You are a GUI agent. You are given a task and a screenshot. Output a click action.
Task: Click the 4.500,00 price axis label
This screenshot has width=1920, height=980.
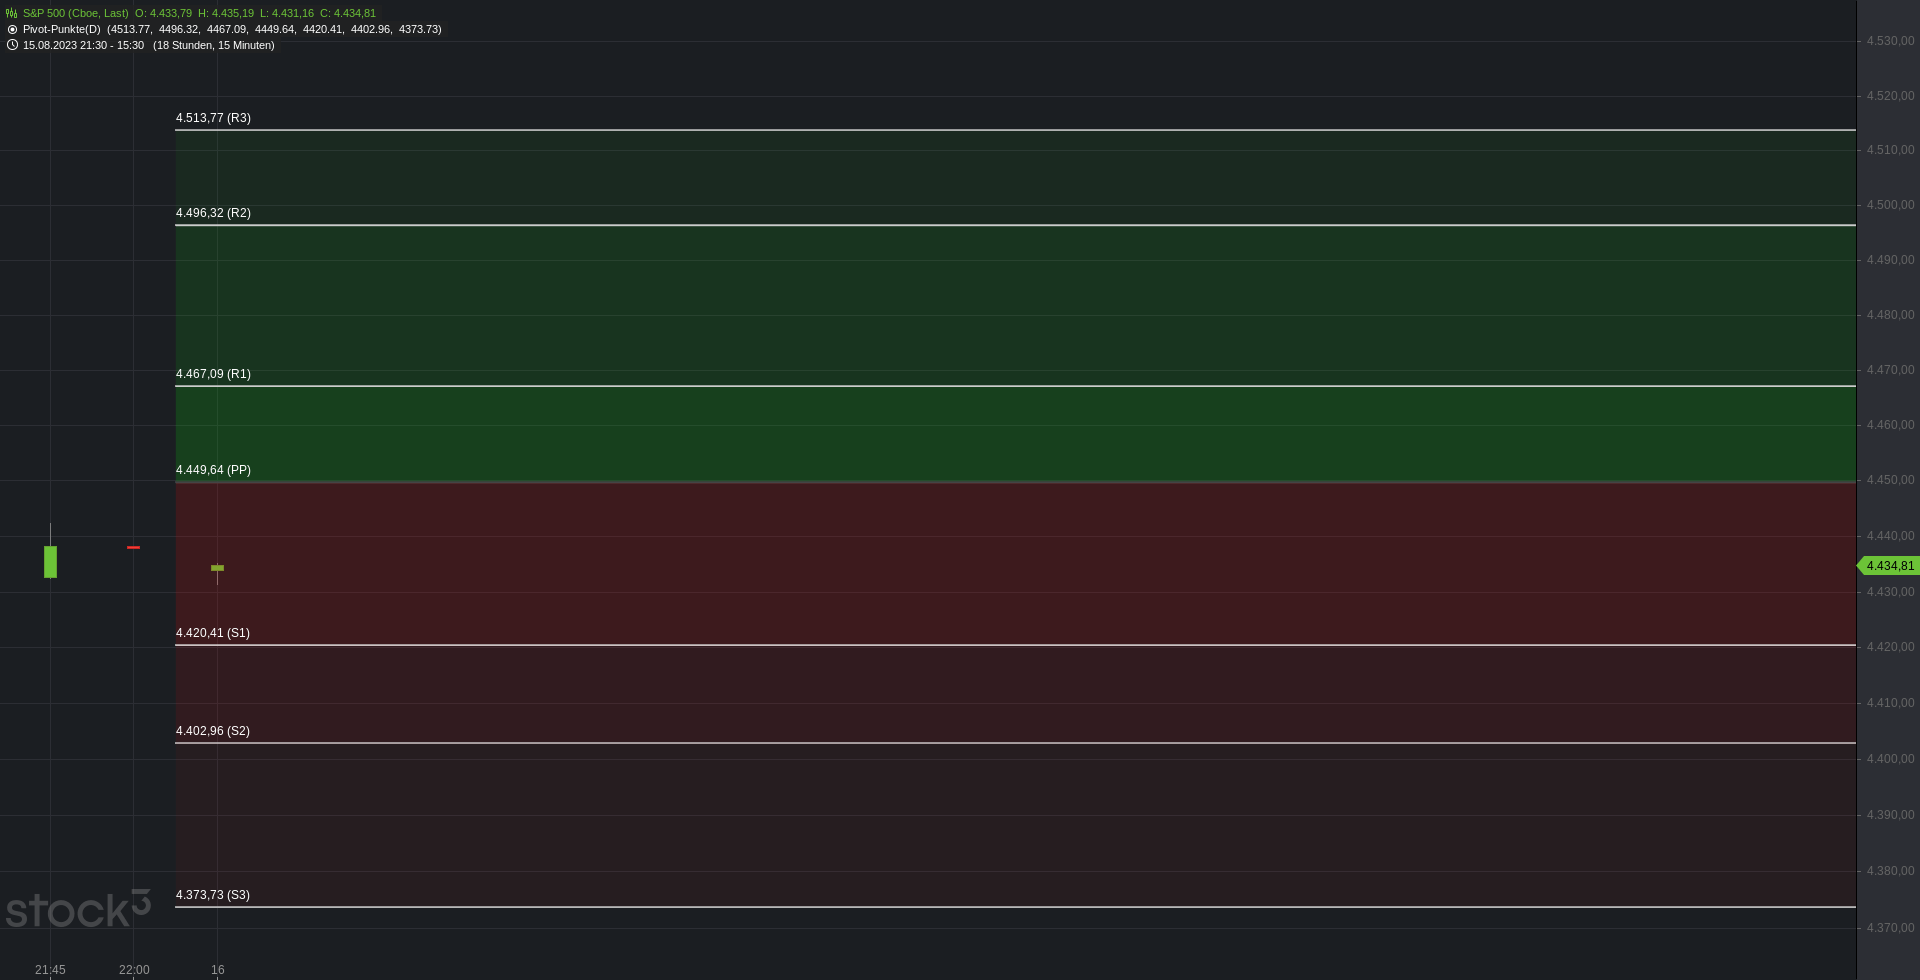click(1890, 205)
